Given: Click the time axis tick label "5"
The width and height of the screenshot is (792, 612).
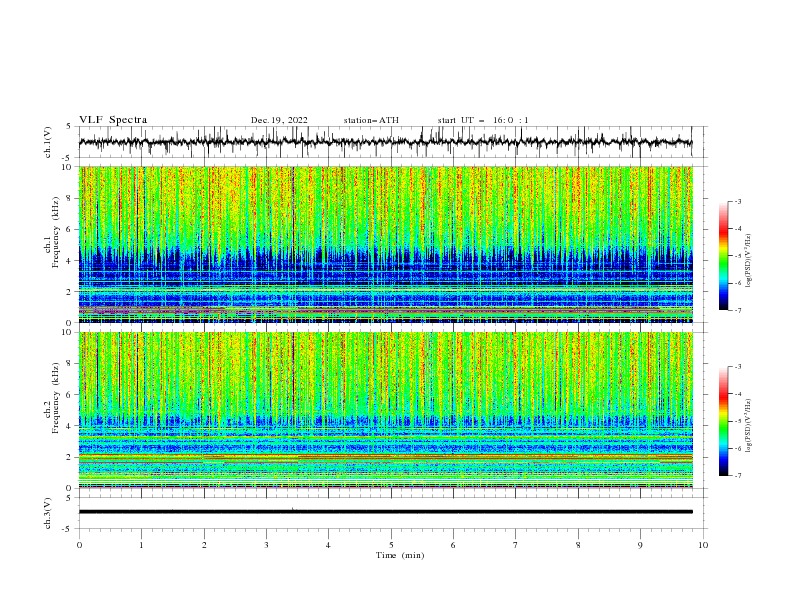Looking at the screenshot, I should pos(391,545).
